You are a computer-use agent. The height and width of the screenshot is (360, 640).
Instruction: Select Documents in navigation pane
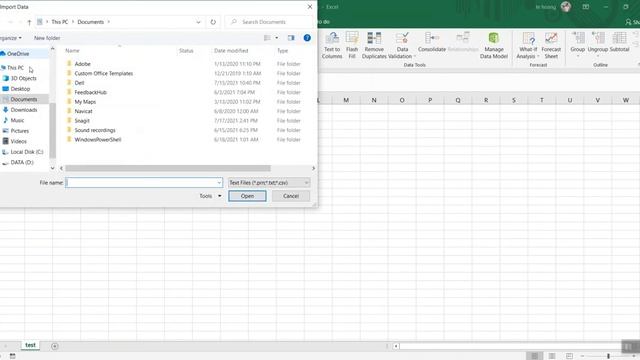[24, 99]
